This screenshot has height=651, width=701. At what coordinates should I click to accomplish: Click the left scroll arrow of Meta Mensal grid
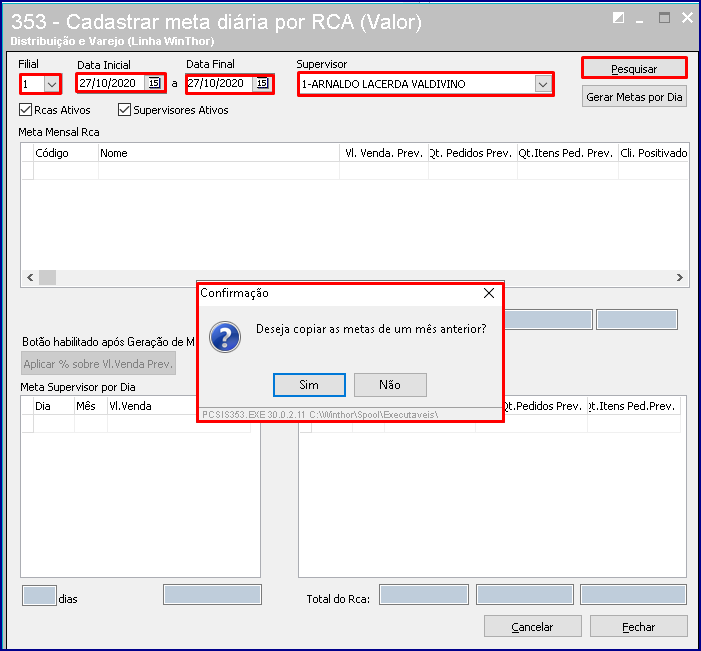point(30,277)
